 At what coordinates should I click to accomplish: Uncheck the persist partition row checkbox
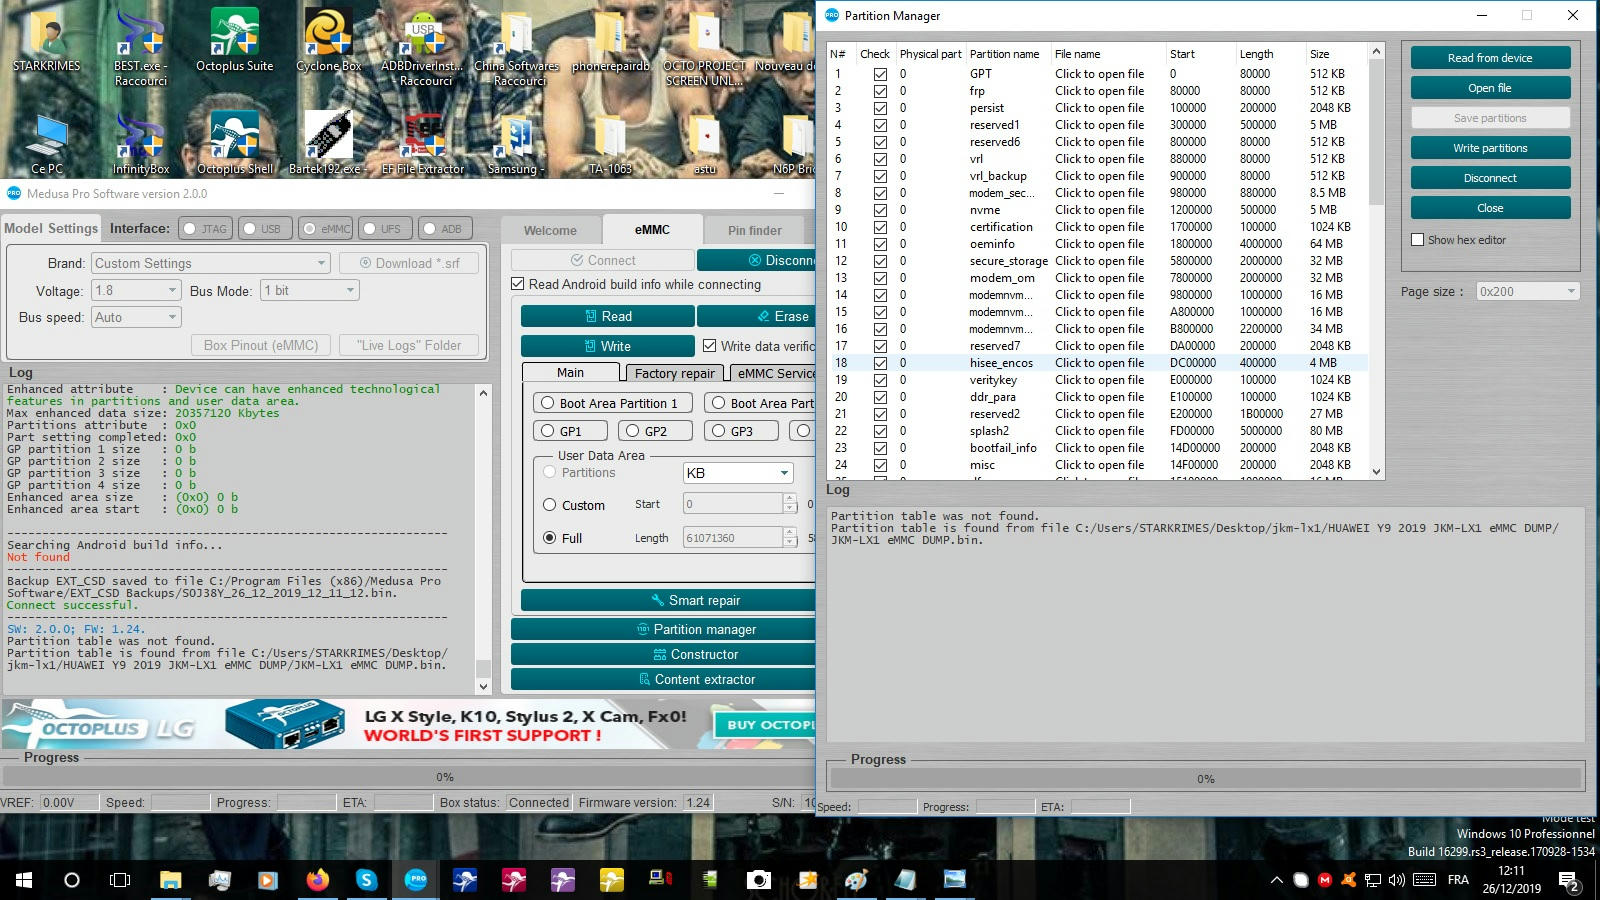[880, 108]
